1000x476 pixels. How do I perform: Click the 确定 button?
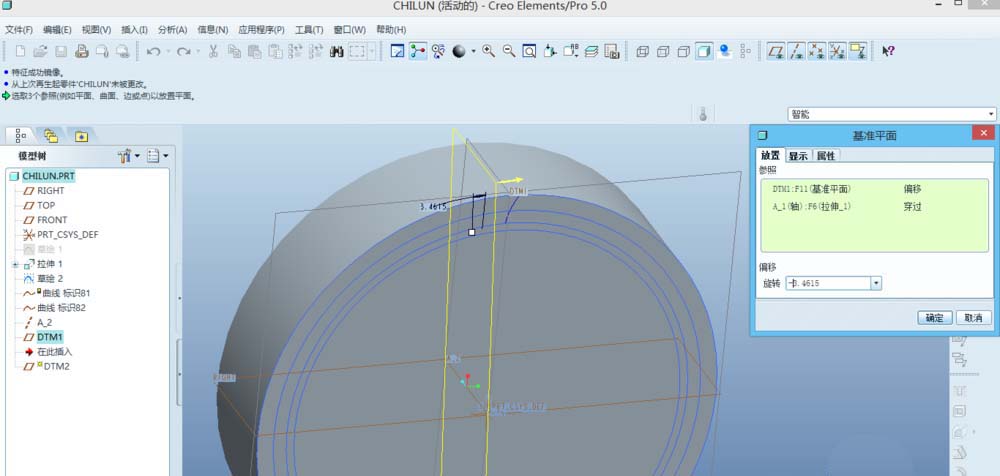click(935, 318)
